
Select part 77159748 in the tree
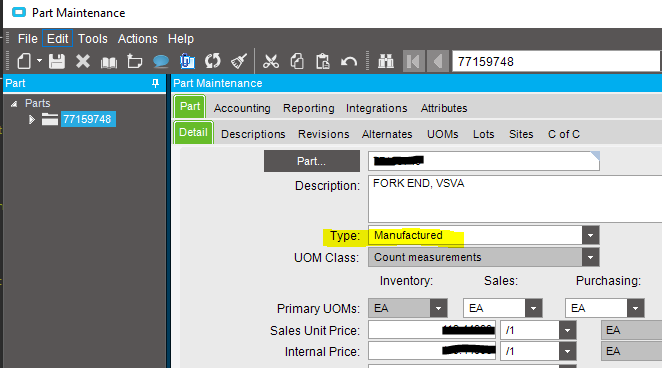tap(87, 119)
